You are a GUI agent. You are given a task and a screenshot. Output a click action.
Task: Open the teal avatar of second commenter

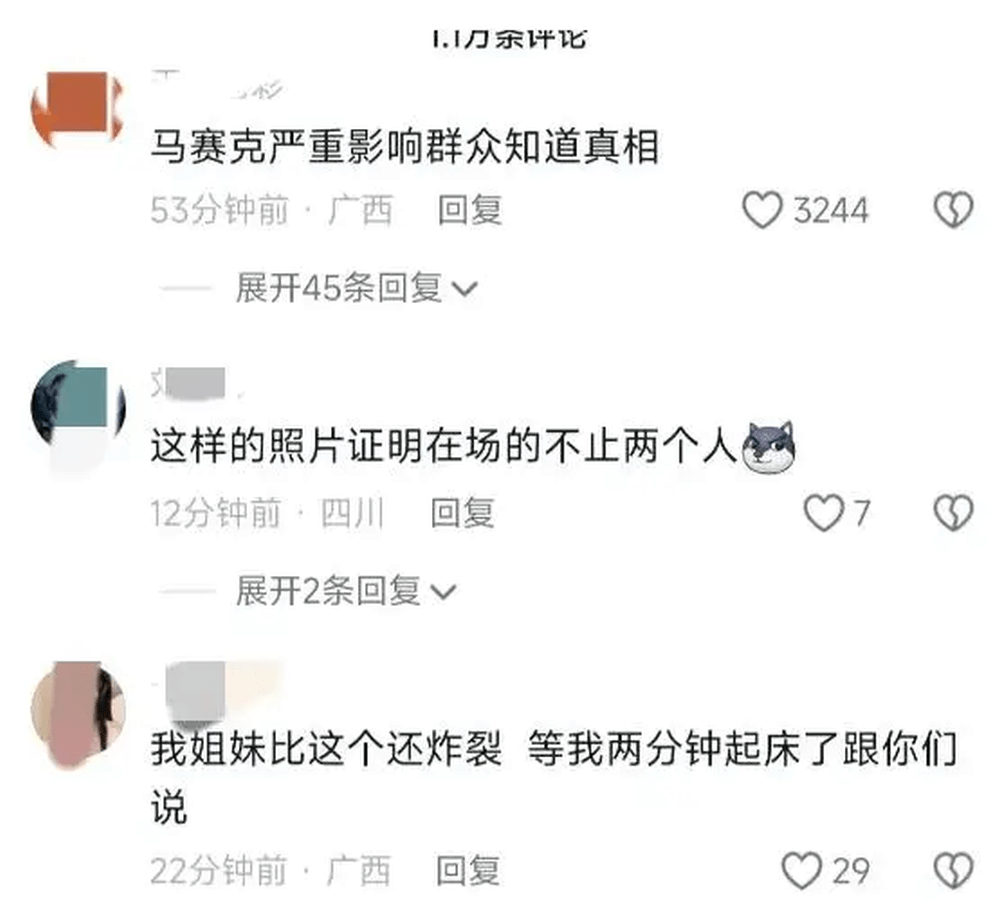[78, 408]
